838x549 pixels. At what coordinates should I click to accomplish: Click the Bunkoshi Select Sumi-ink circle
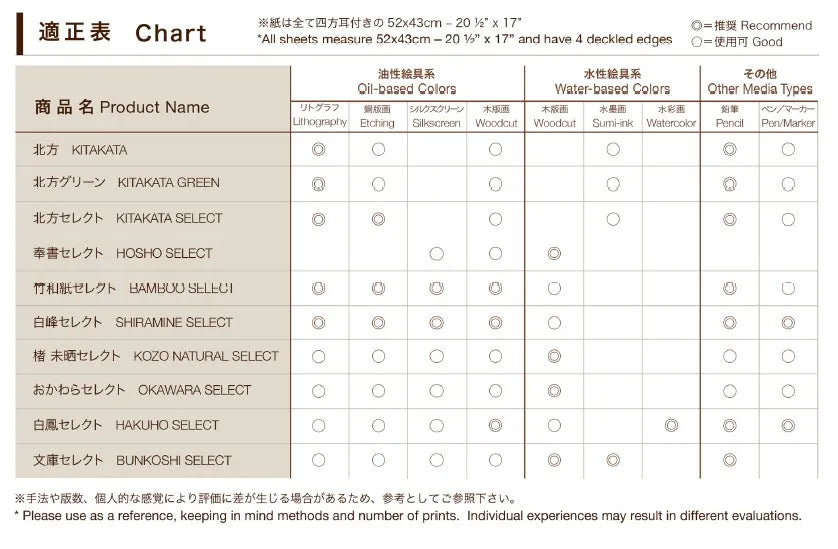[612, 460]
